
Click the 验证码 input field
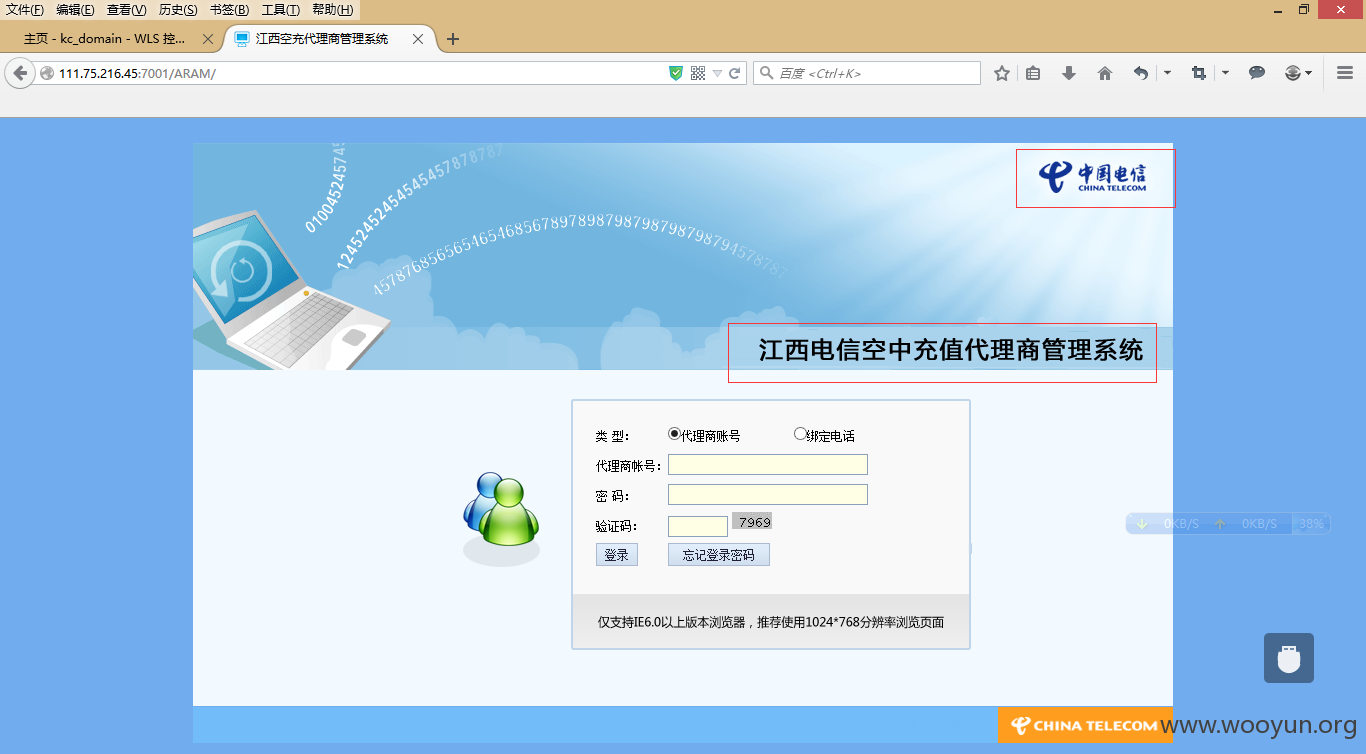click(x=698, y=526)
